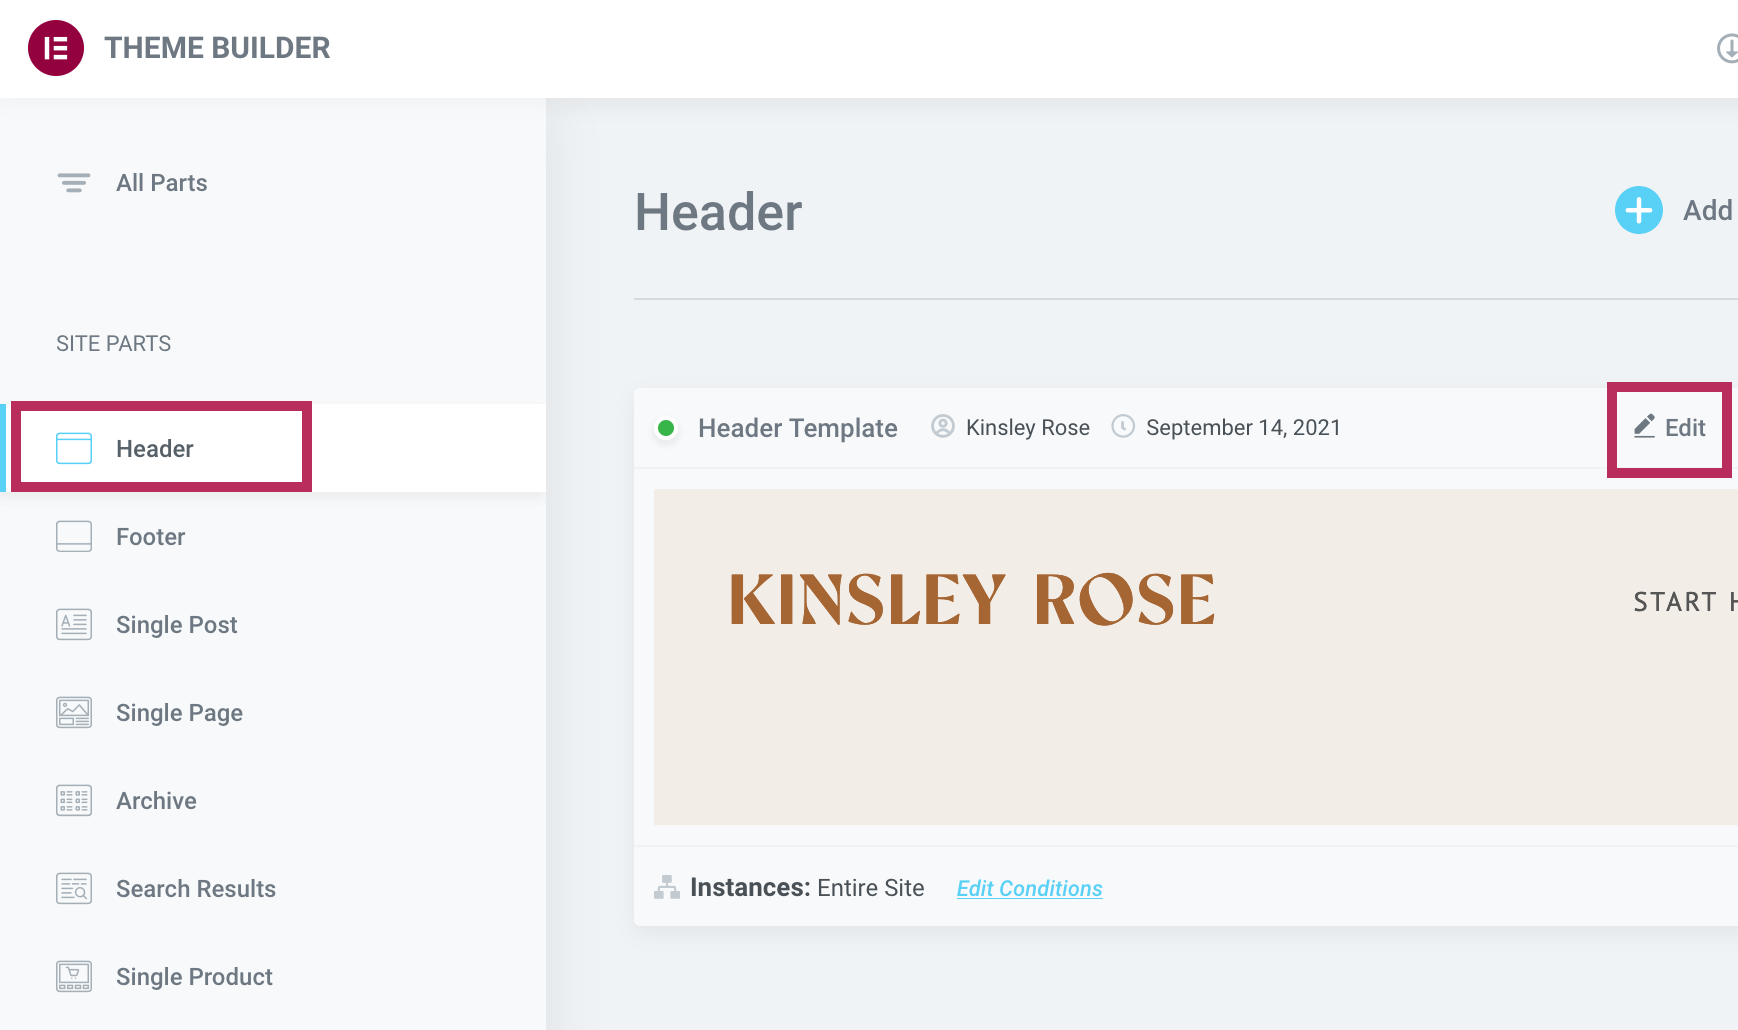Click the blue Add New plus button
This screenshot has width=1738, height=1030.
(1637, 210)
